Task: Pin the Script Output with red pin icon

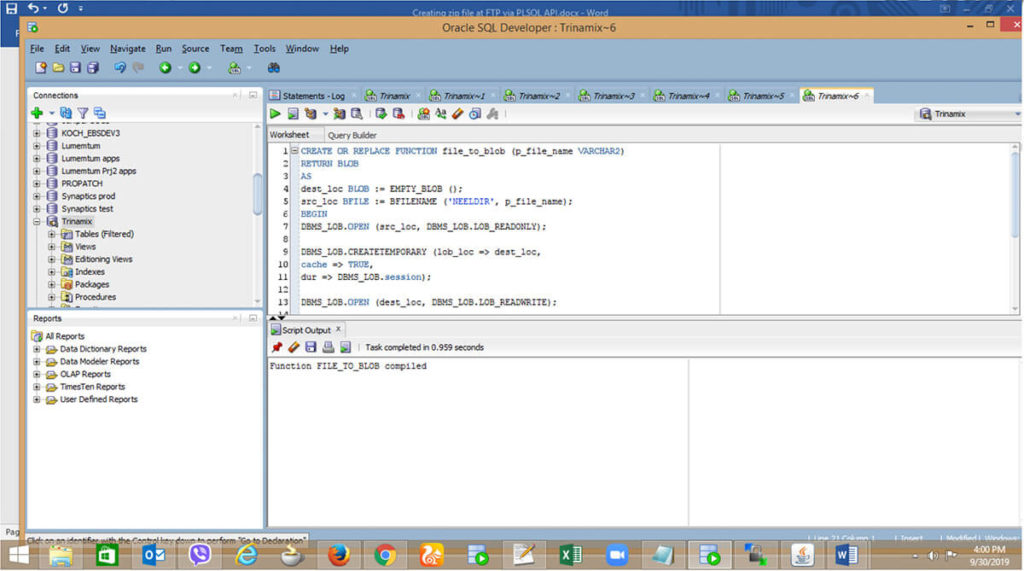Action: click(x=277, y=347)
